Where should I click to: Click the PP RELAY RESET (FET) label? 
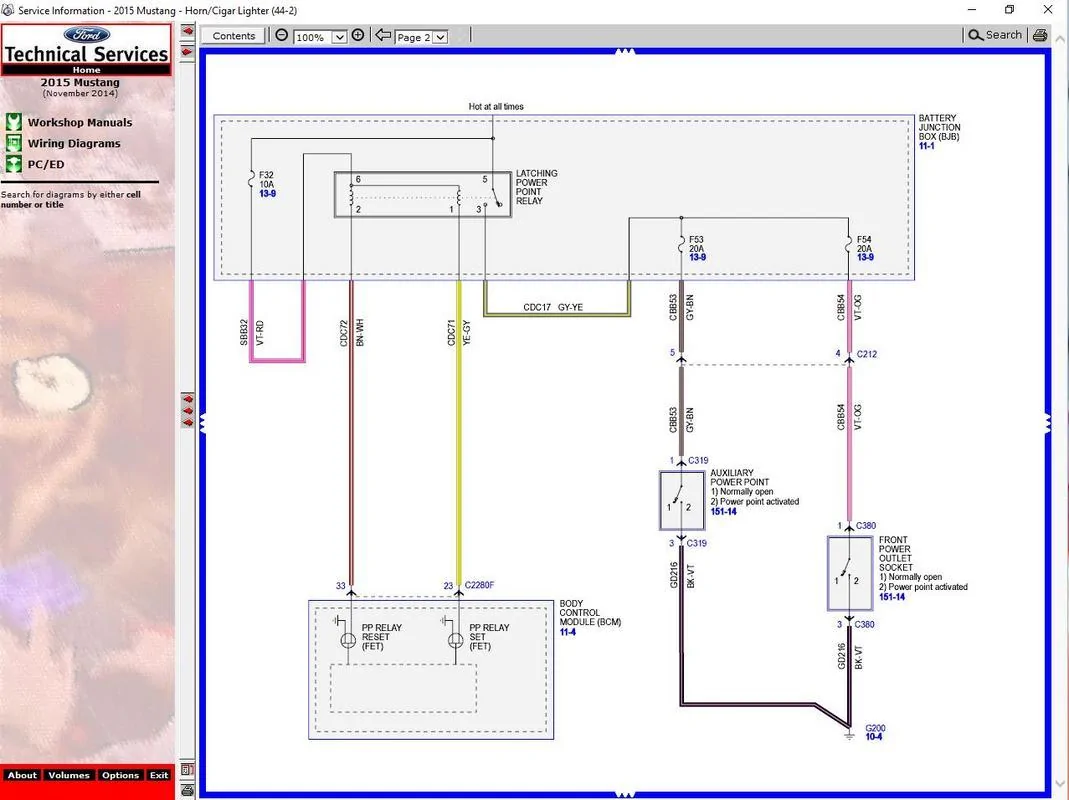(381, 637)
